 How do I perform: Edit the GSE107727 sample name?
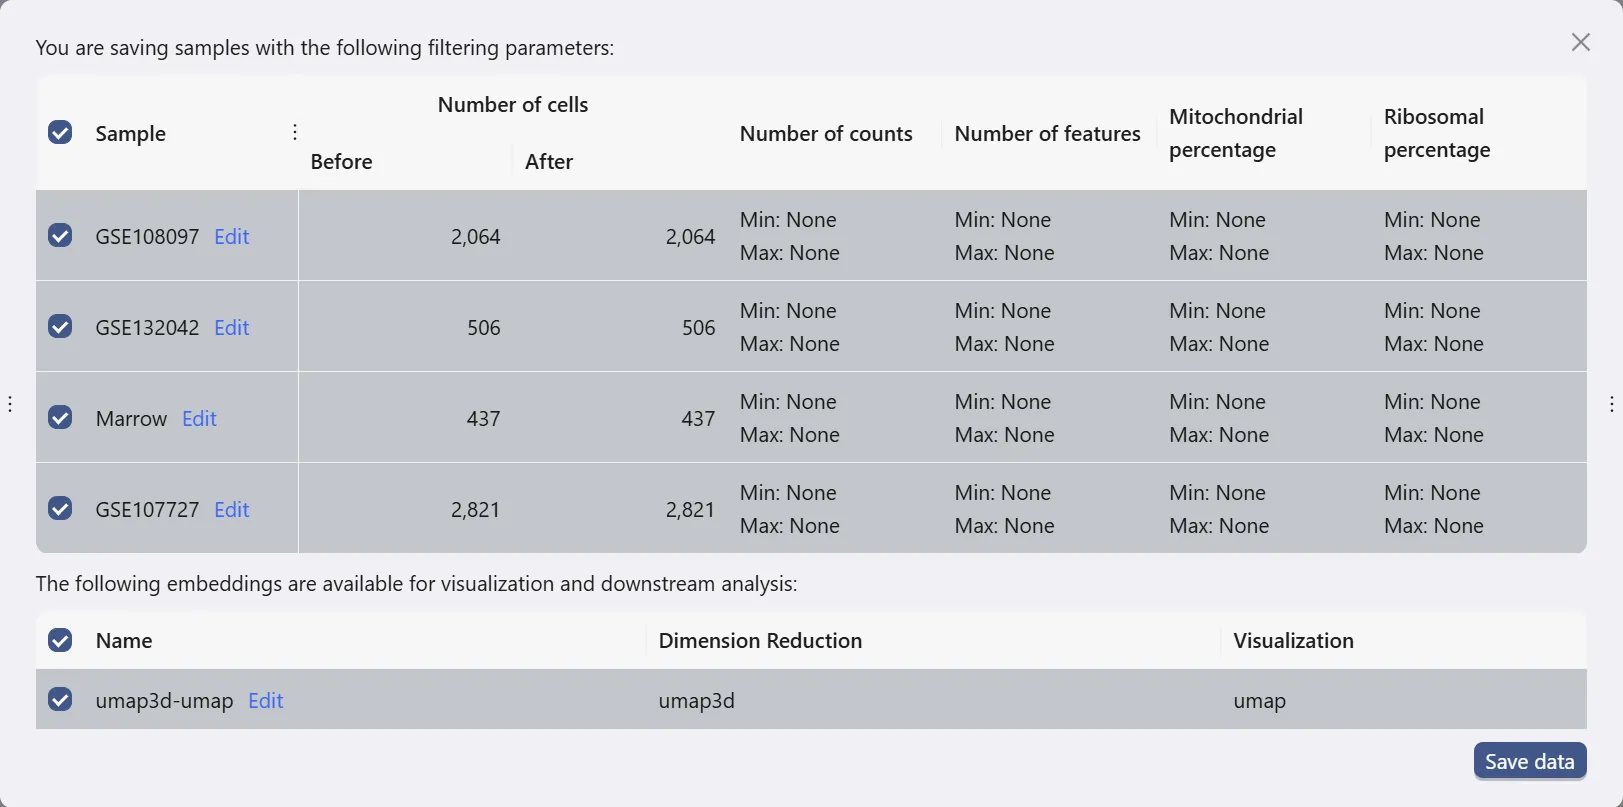(x=231, y=510)
